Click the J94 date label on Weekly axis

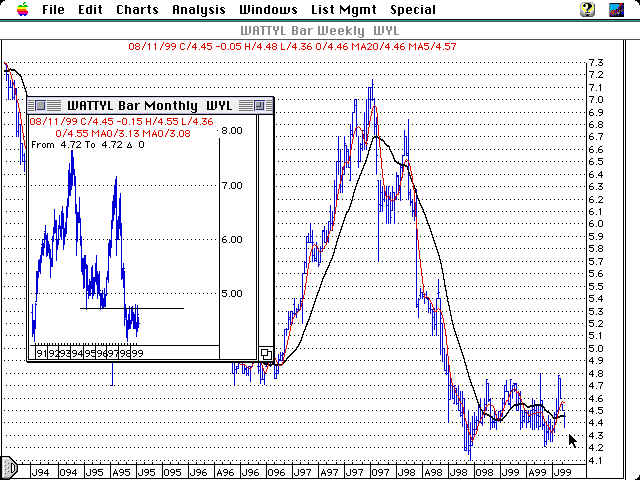tap(40, 473)
